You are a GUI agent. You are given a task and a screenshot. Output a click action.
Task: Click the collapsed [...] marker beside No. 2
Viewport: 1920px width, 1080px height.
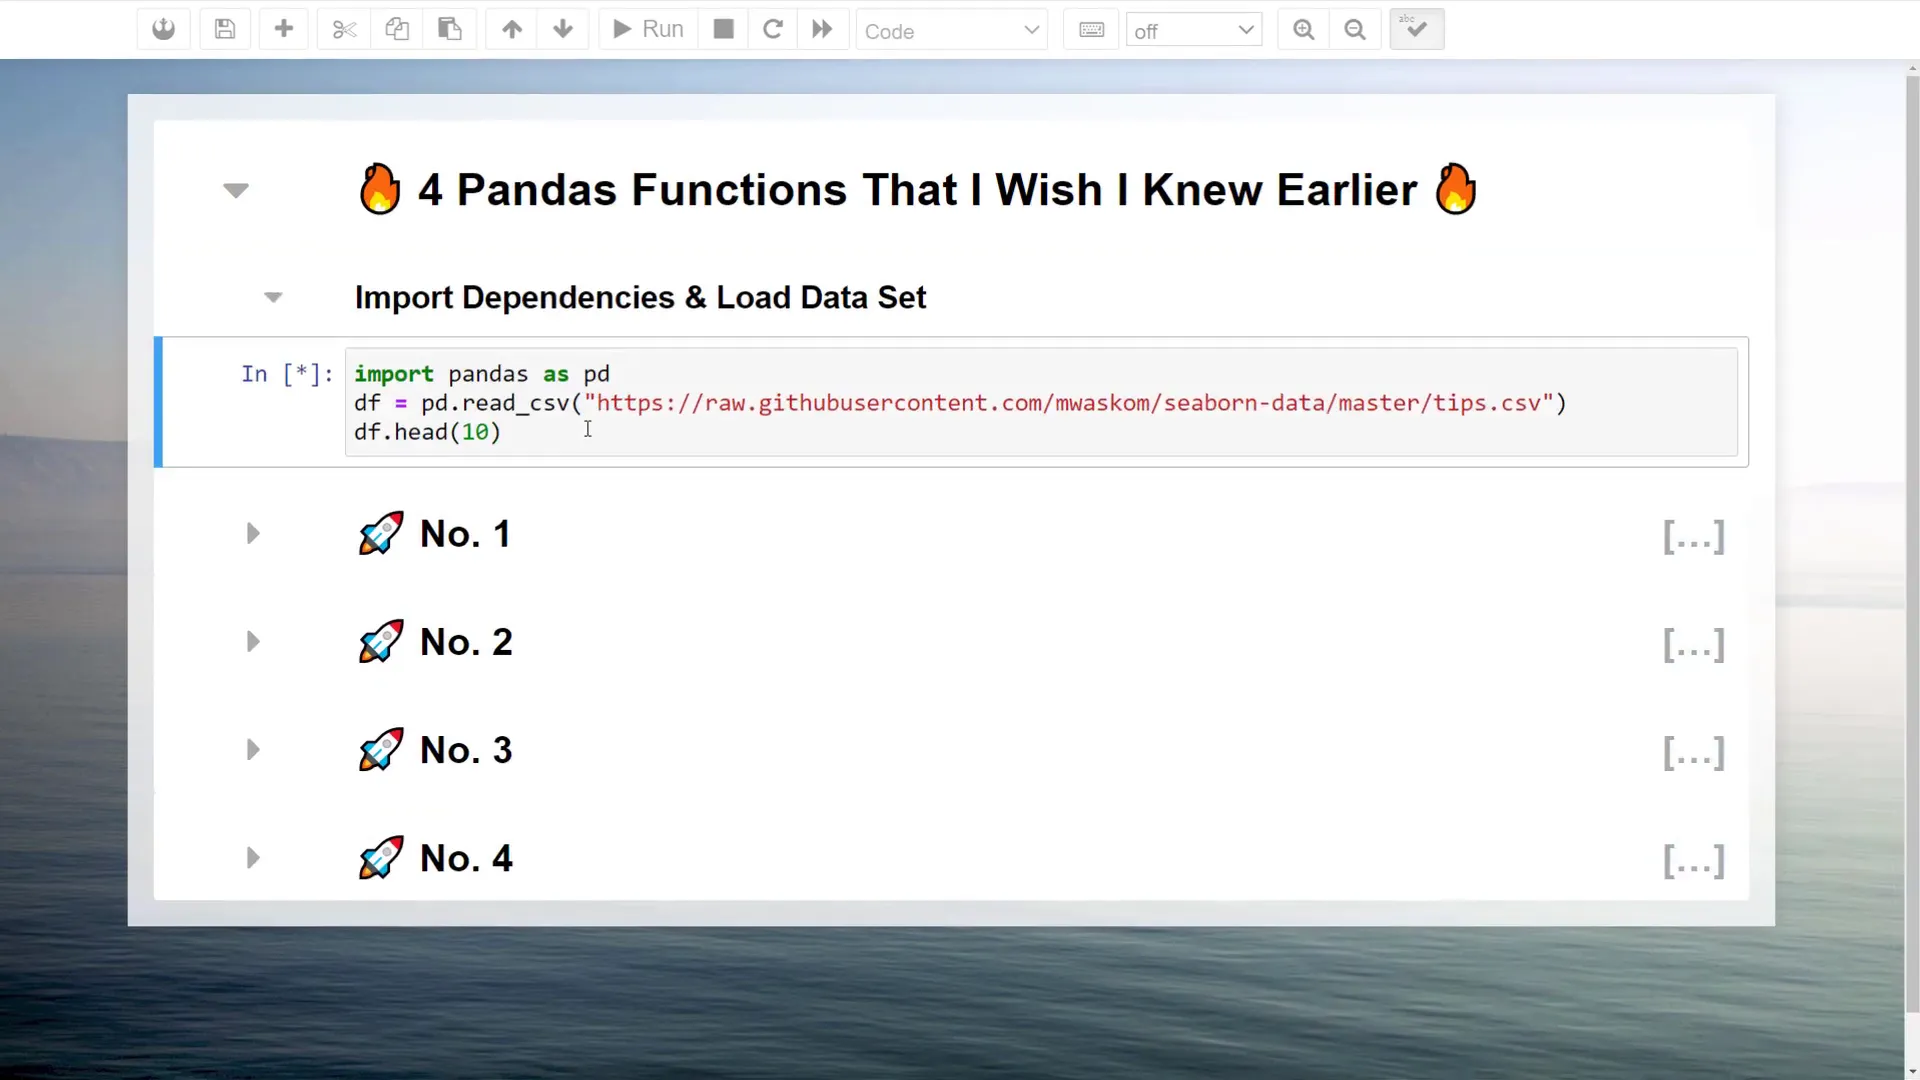pos(1693,645)
